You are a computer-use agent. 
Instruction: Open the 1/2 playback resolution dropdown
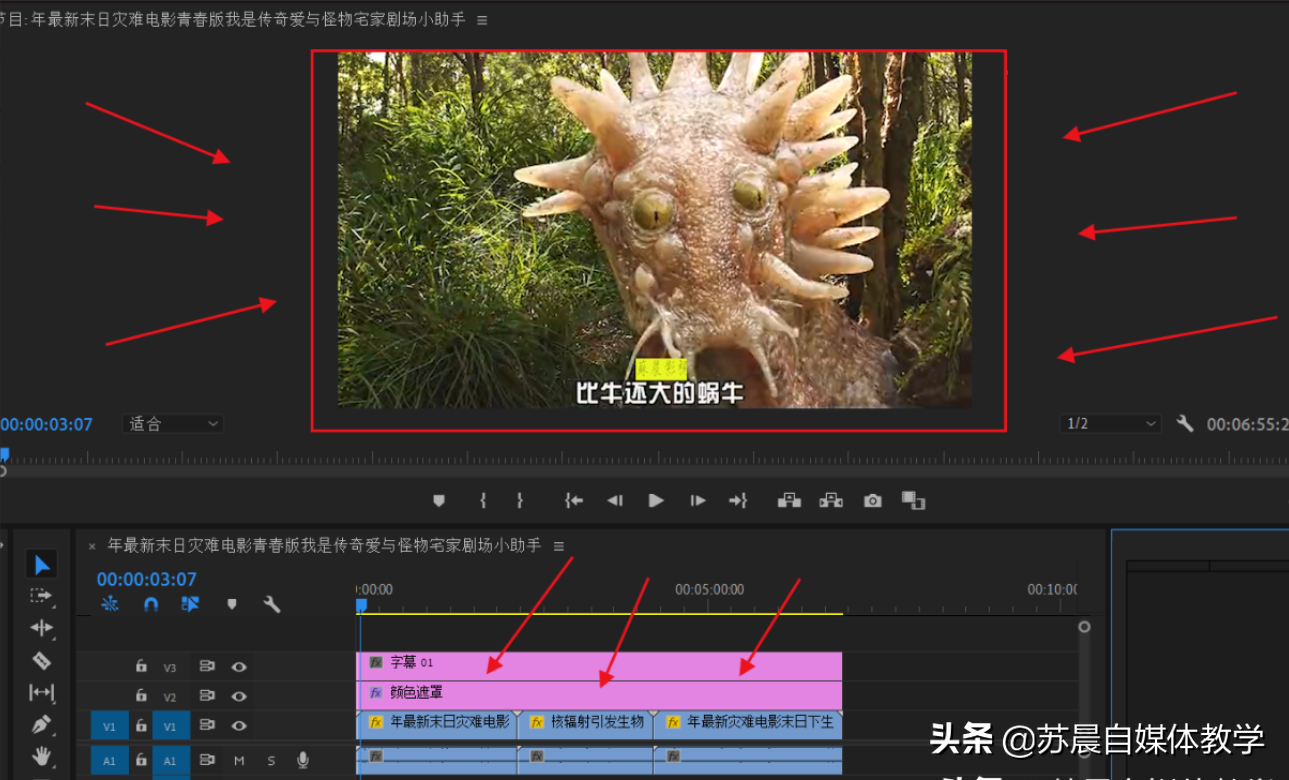[1111, 424]
